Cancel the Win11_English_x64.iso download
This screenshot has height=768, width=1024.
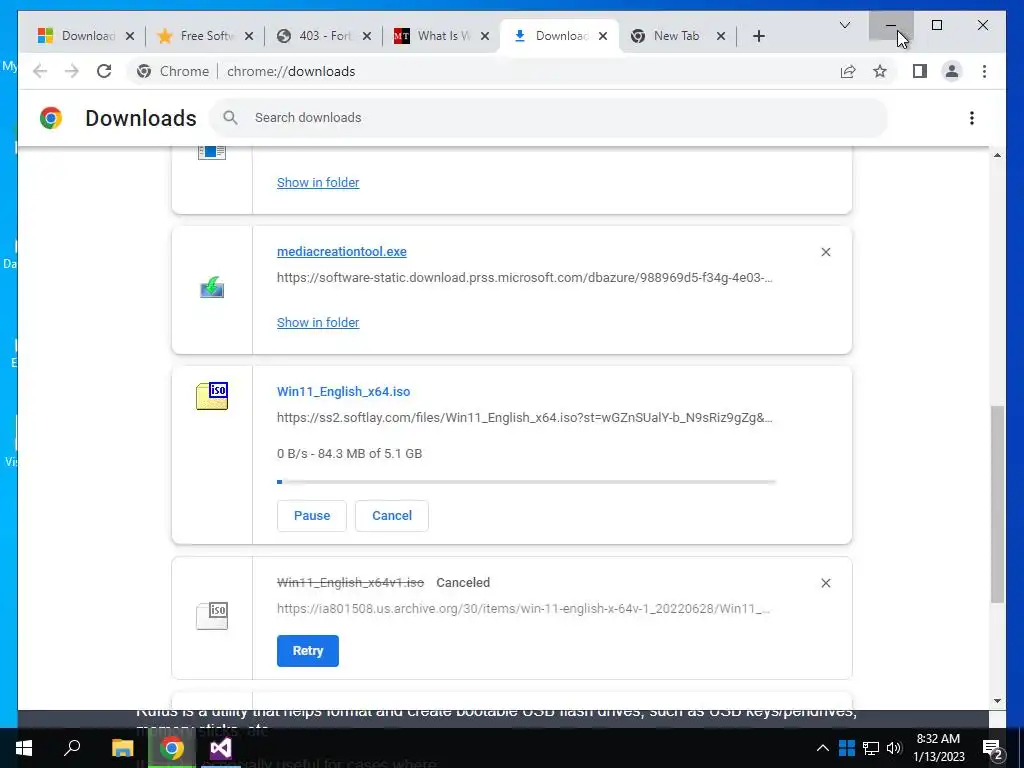[x=392, y=516]
